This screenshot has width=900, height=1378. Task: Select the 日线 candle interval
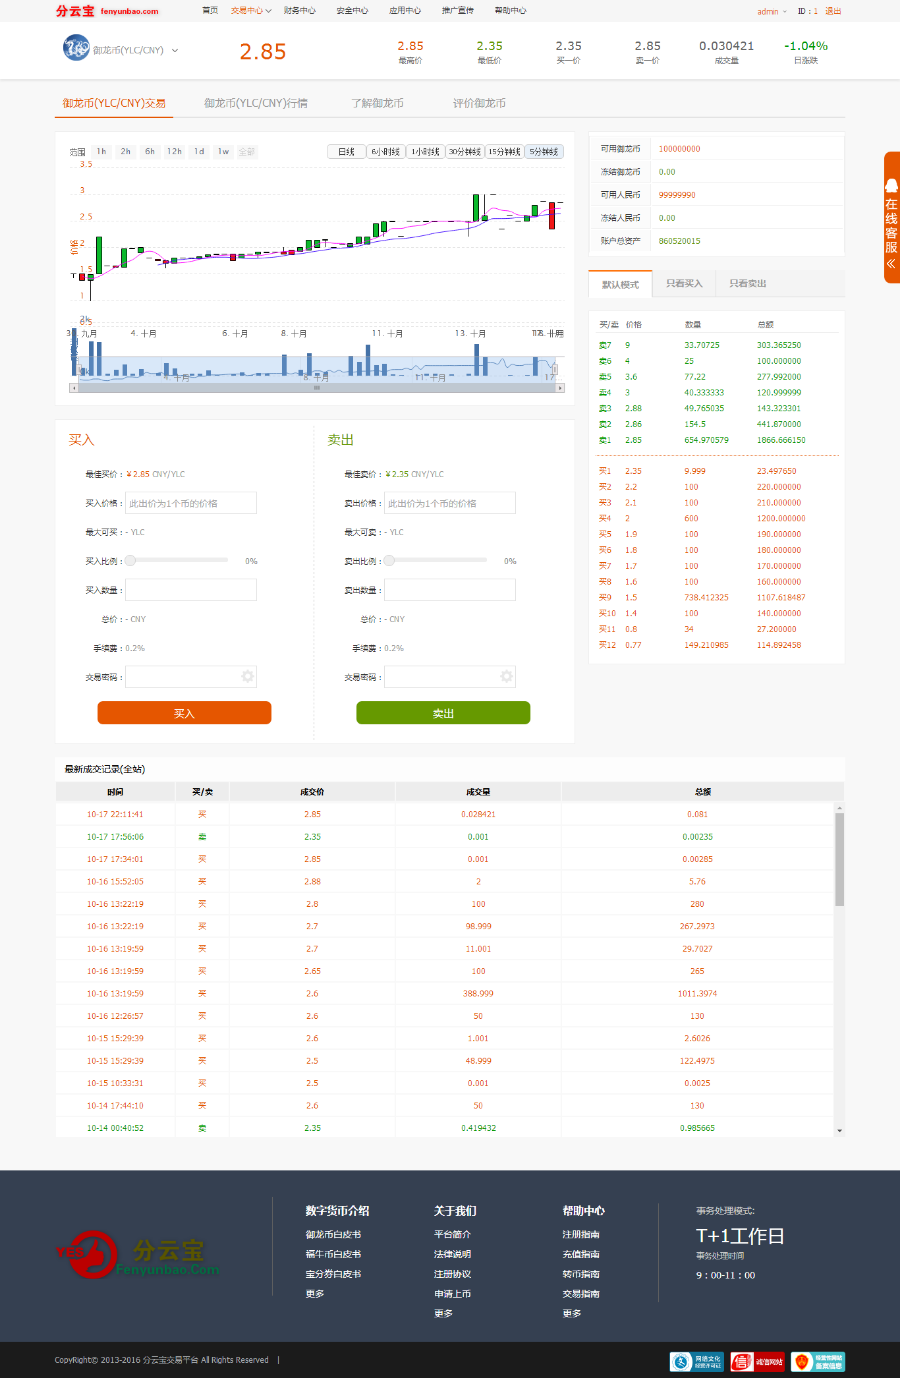(346, 152)
